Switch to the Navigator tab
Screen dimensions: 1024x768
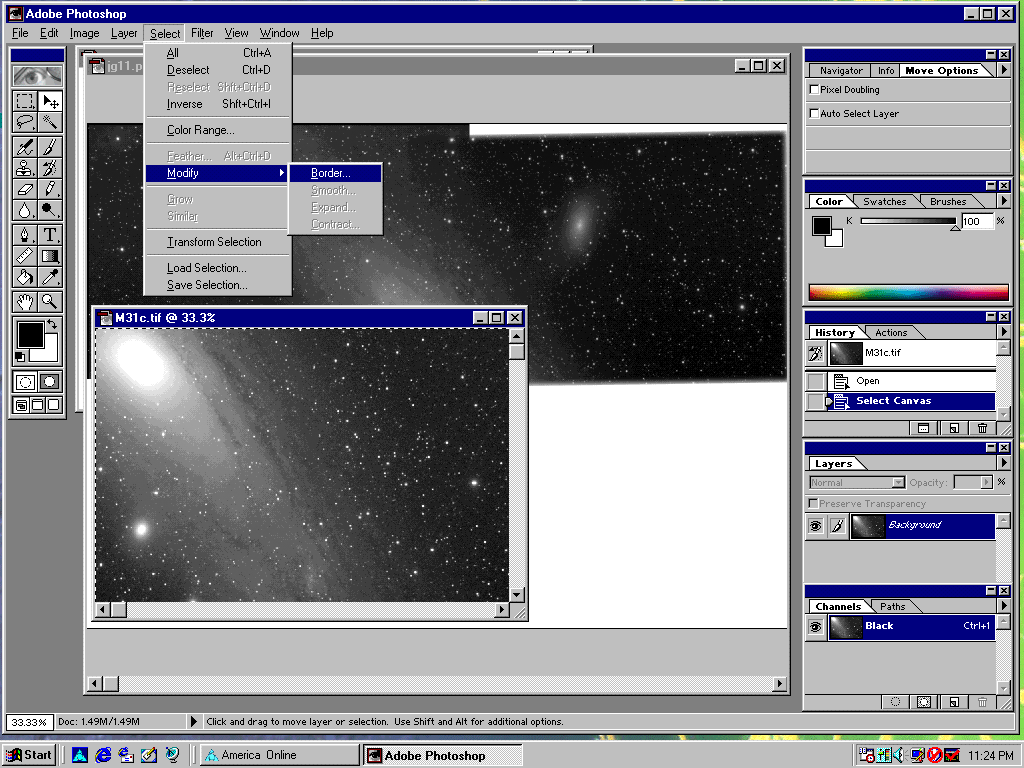click(841, 71)
